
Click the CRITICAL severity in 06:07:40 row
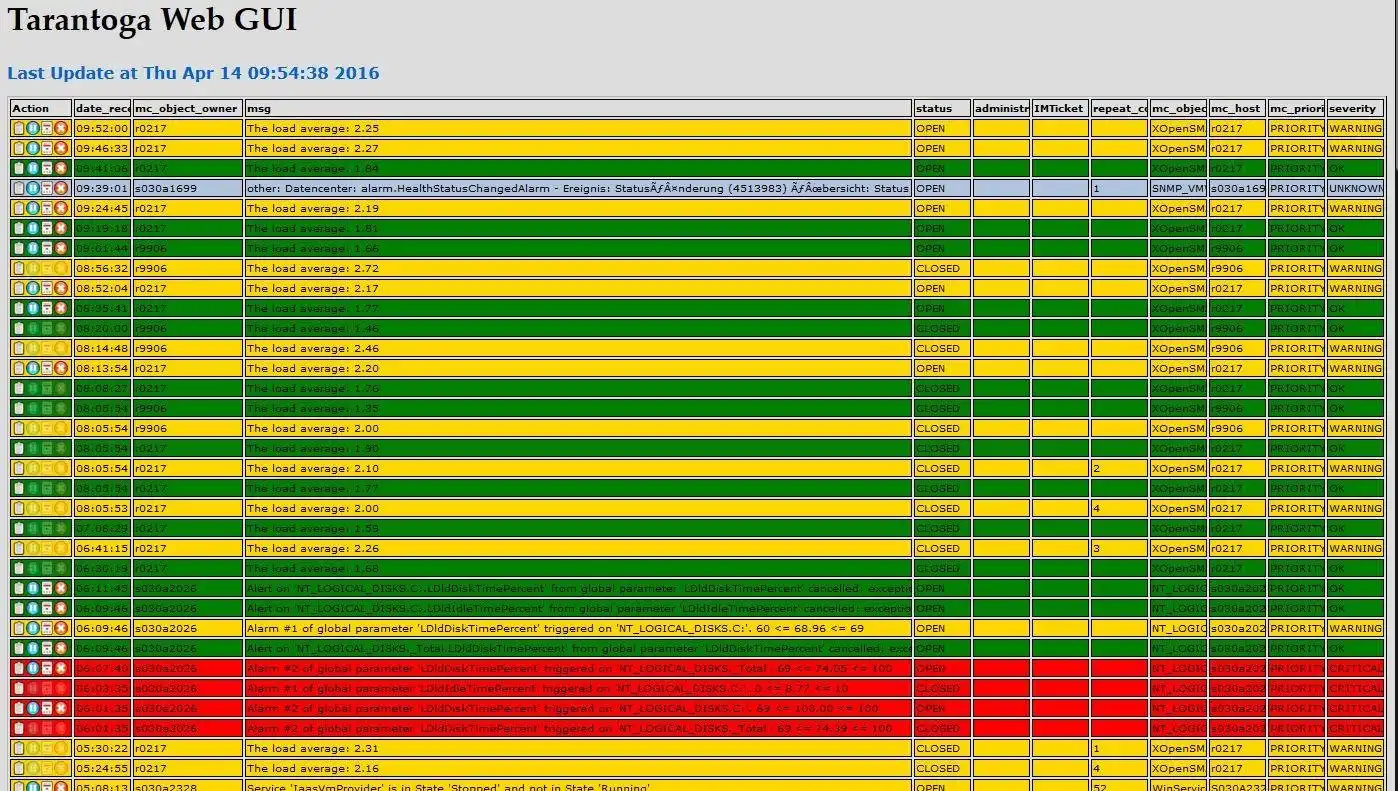pyautogui.click(x=1355, y=668)
